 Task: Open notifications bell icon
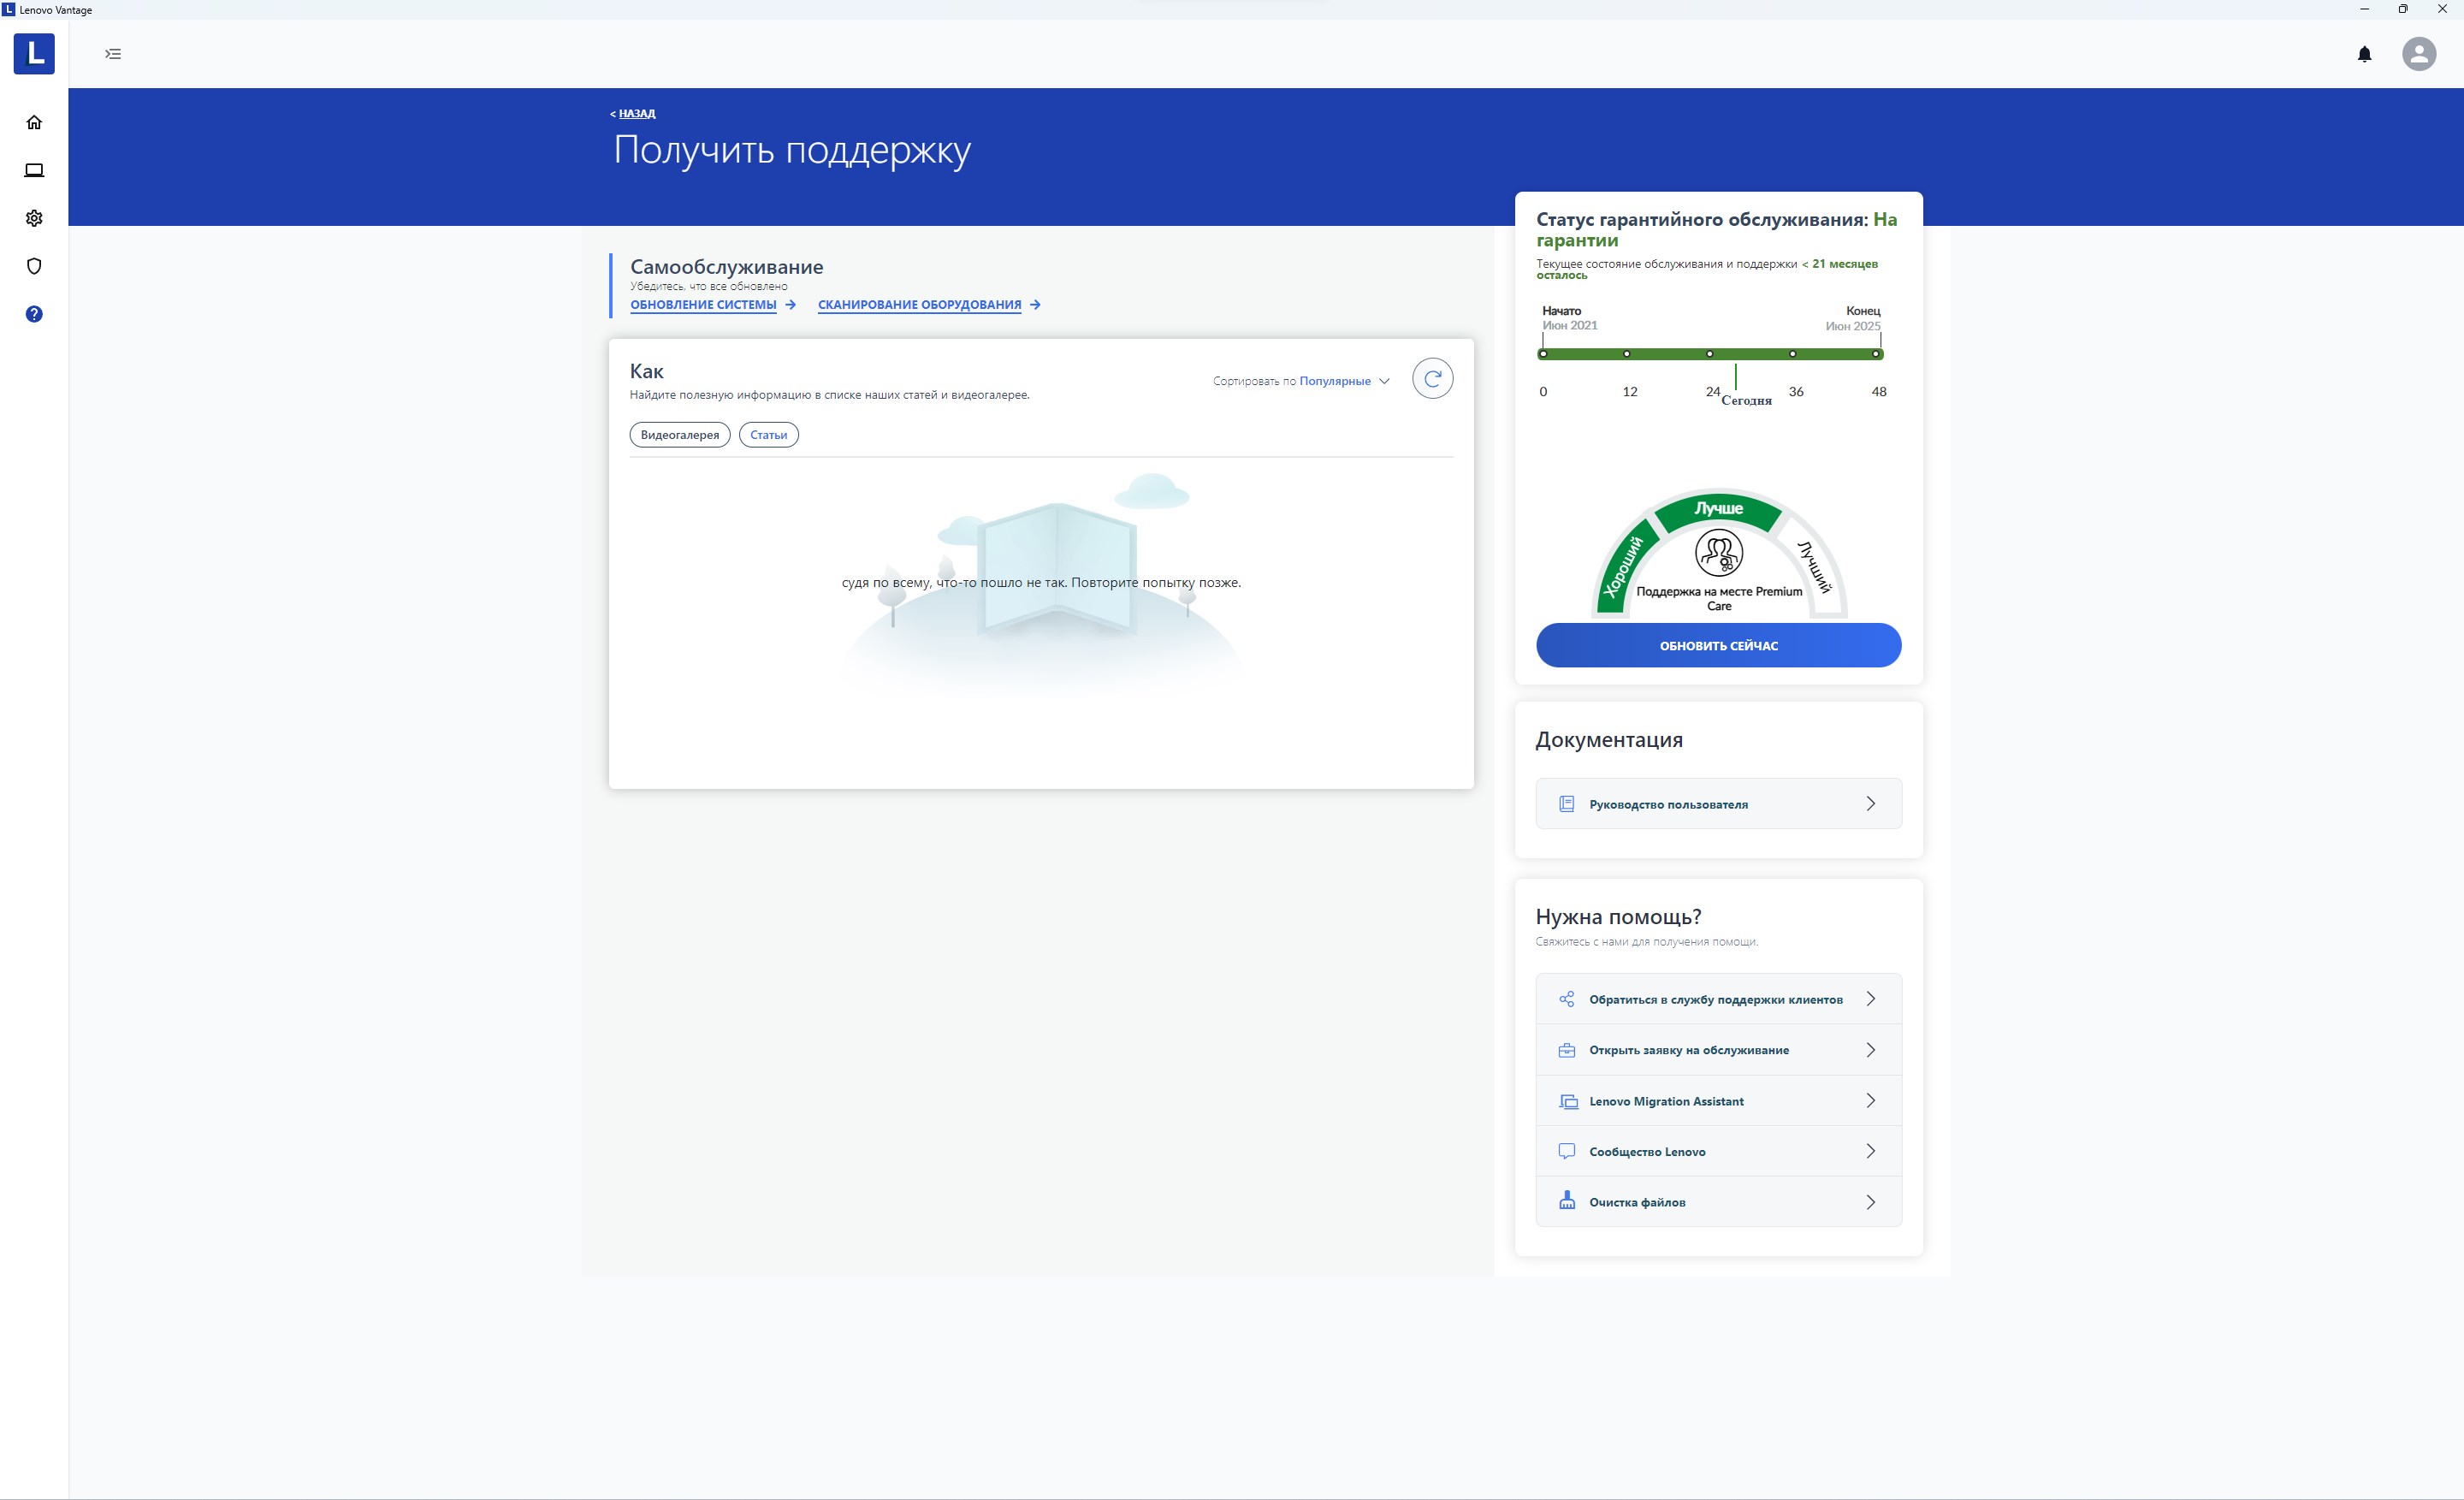2364,54
